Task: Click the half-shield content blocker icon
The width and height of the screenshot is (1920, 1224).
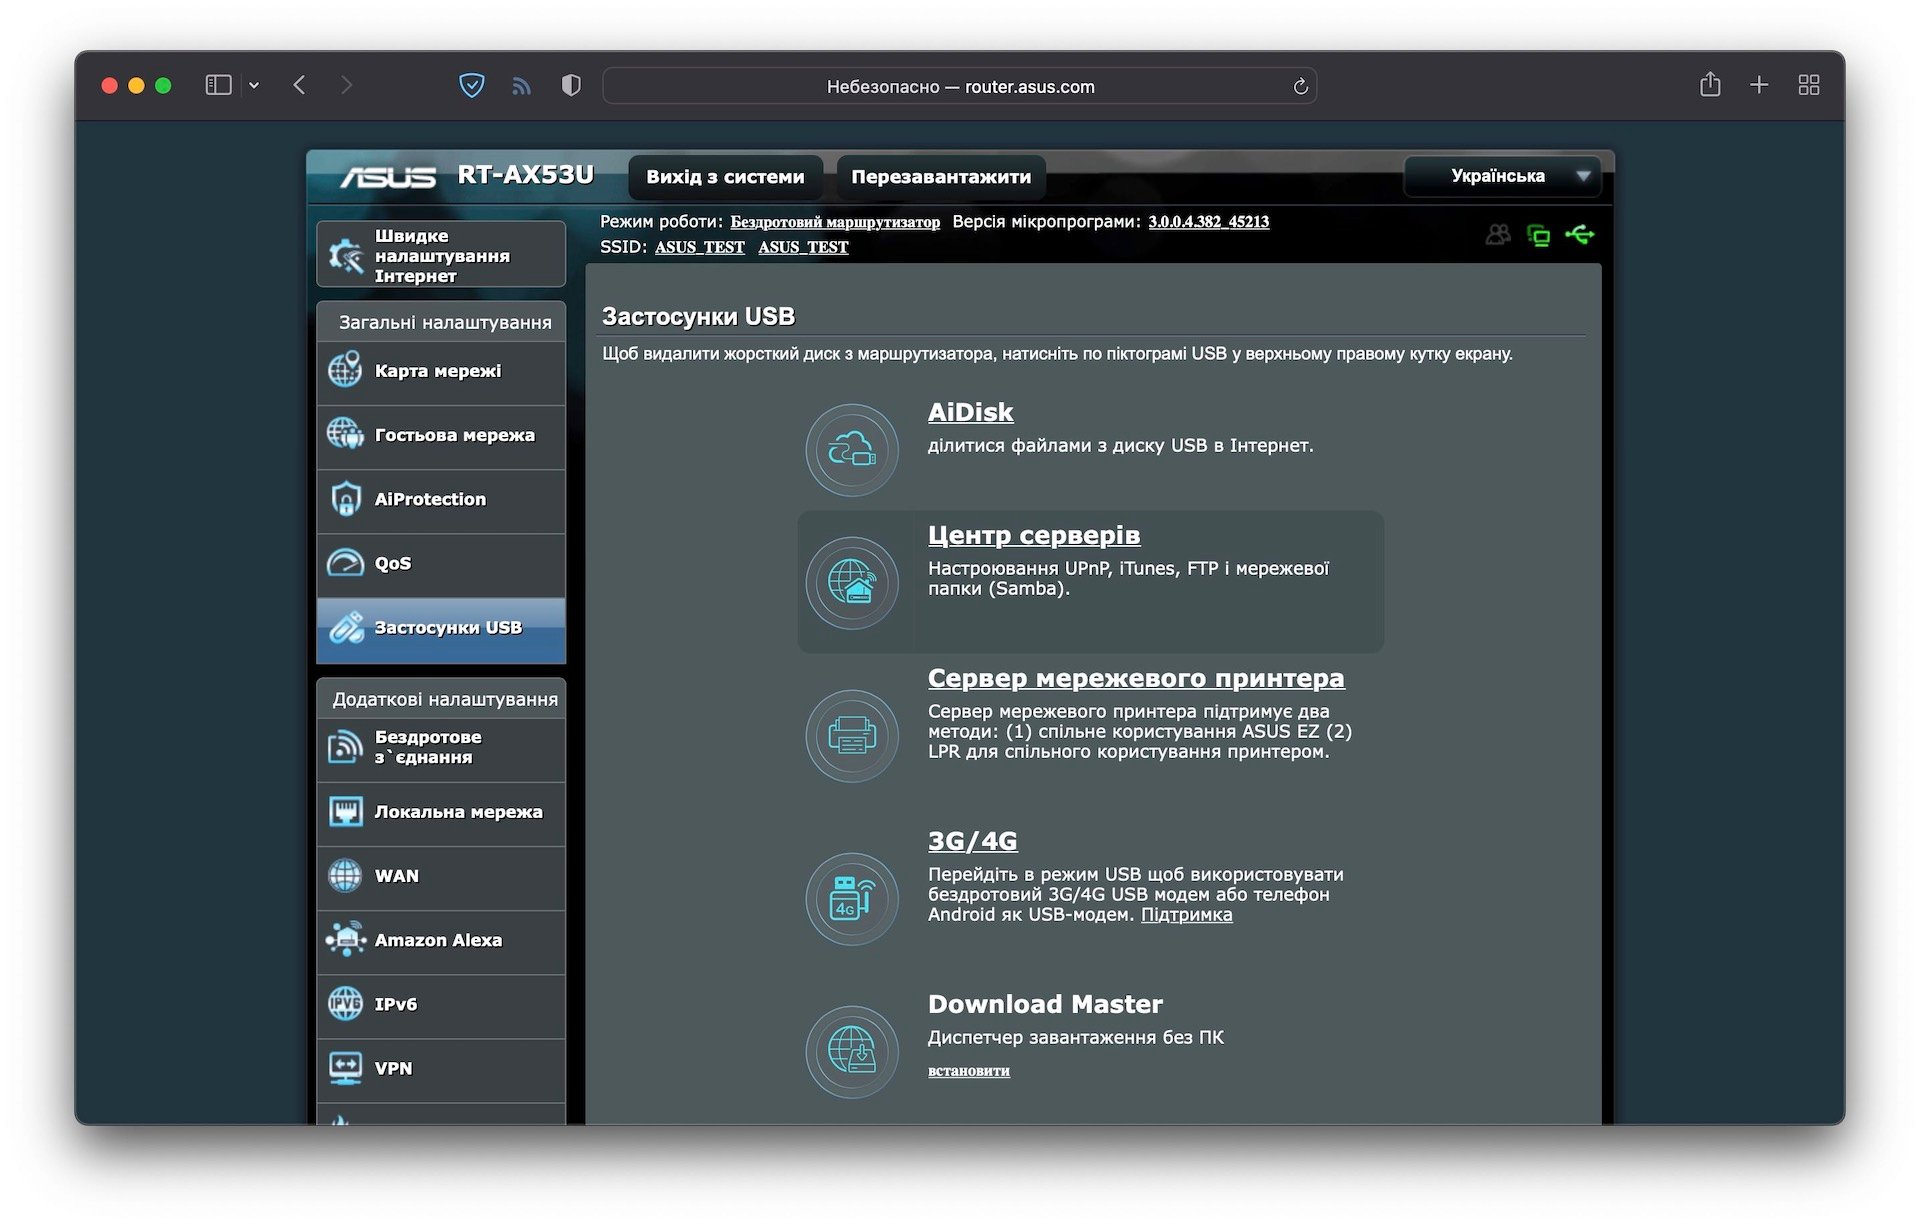Action: tap(571, 86)
